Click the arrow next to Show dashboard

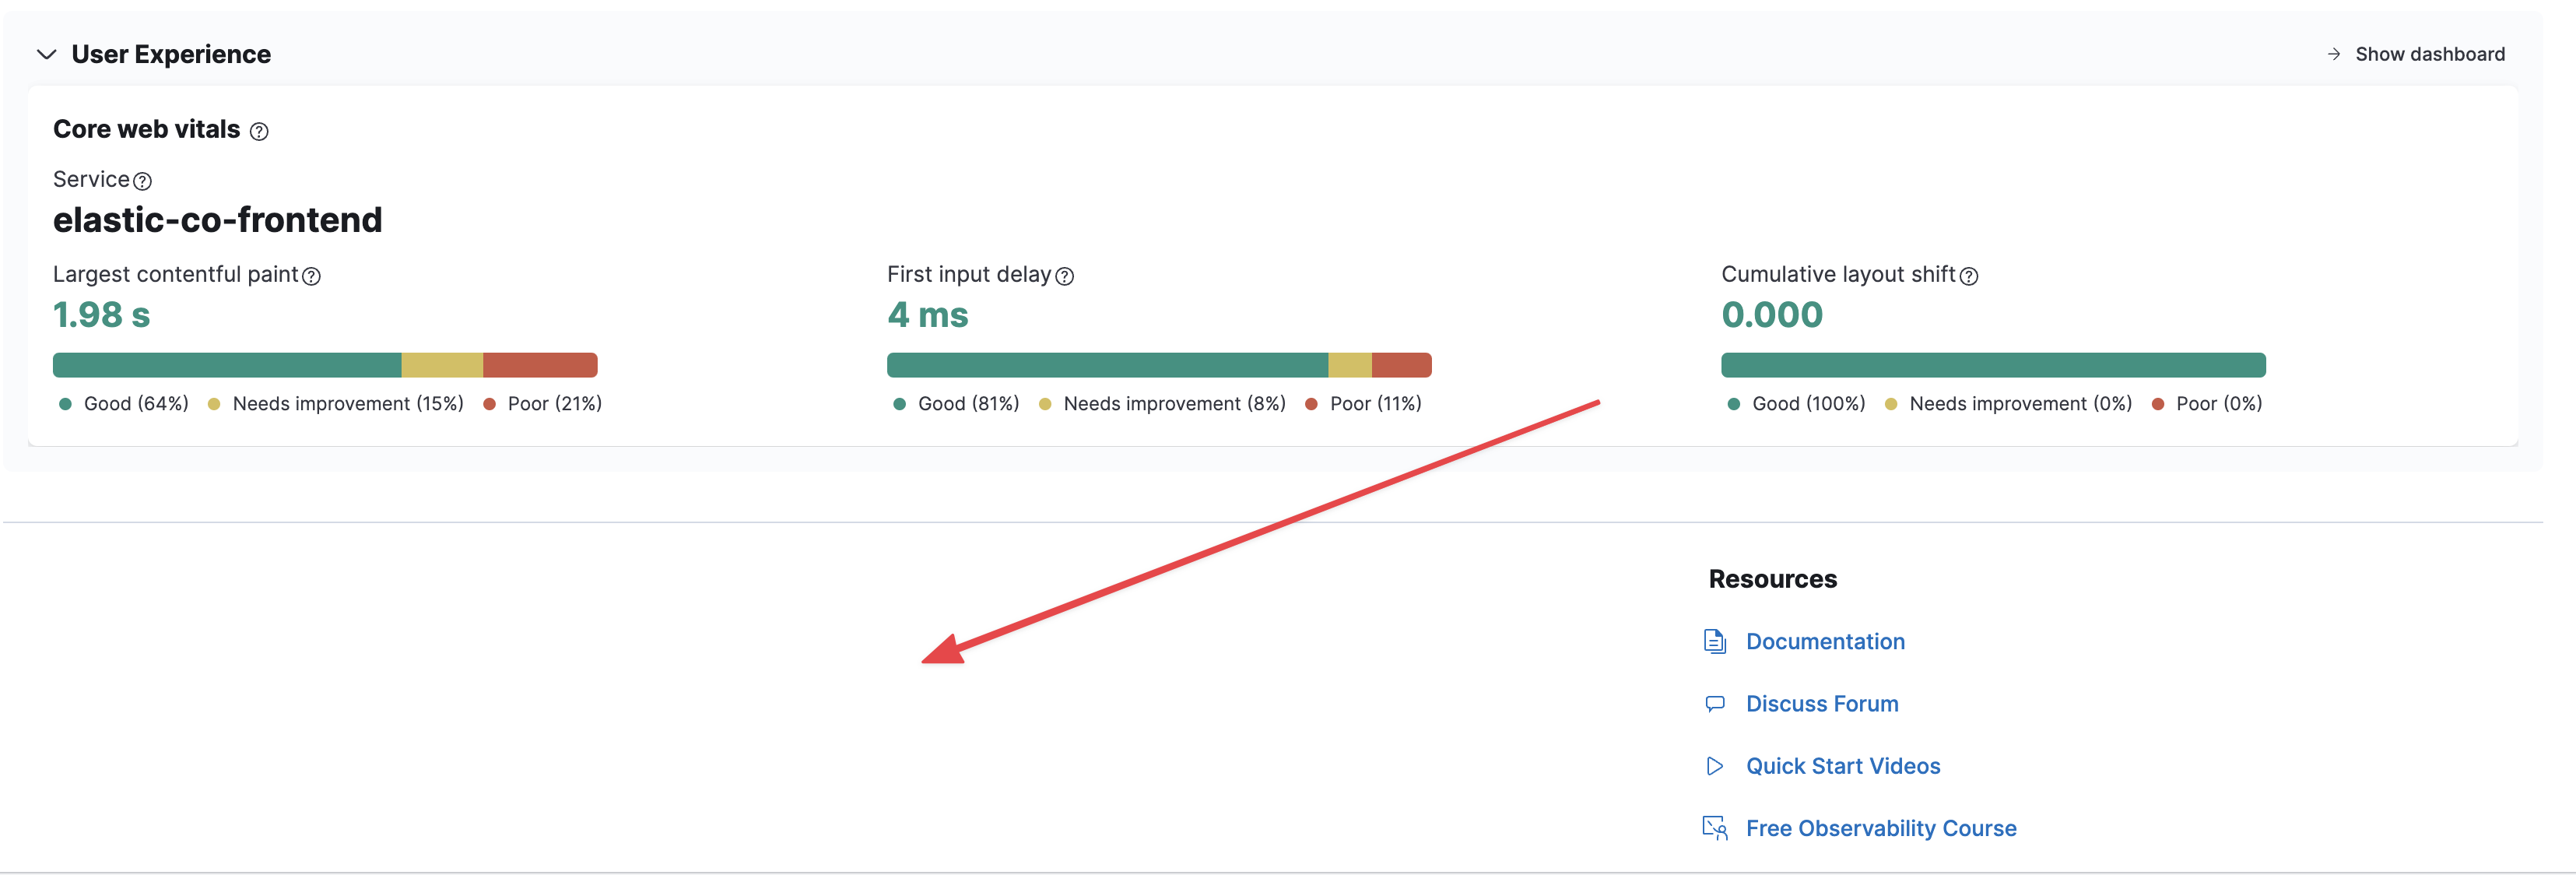[x=2334, y=54]
